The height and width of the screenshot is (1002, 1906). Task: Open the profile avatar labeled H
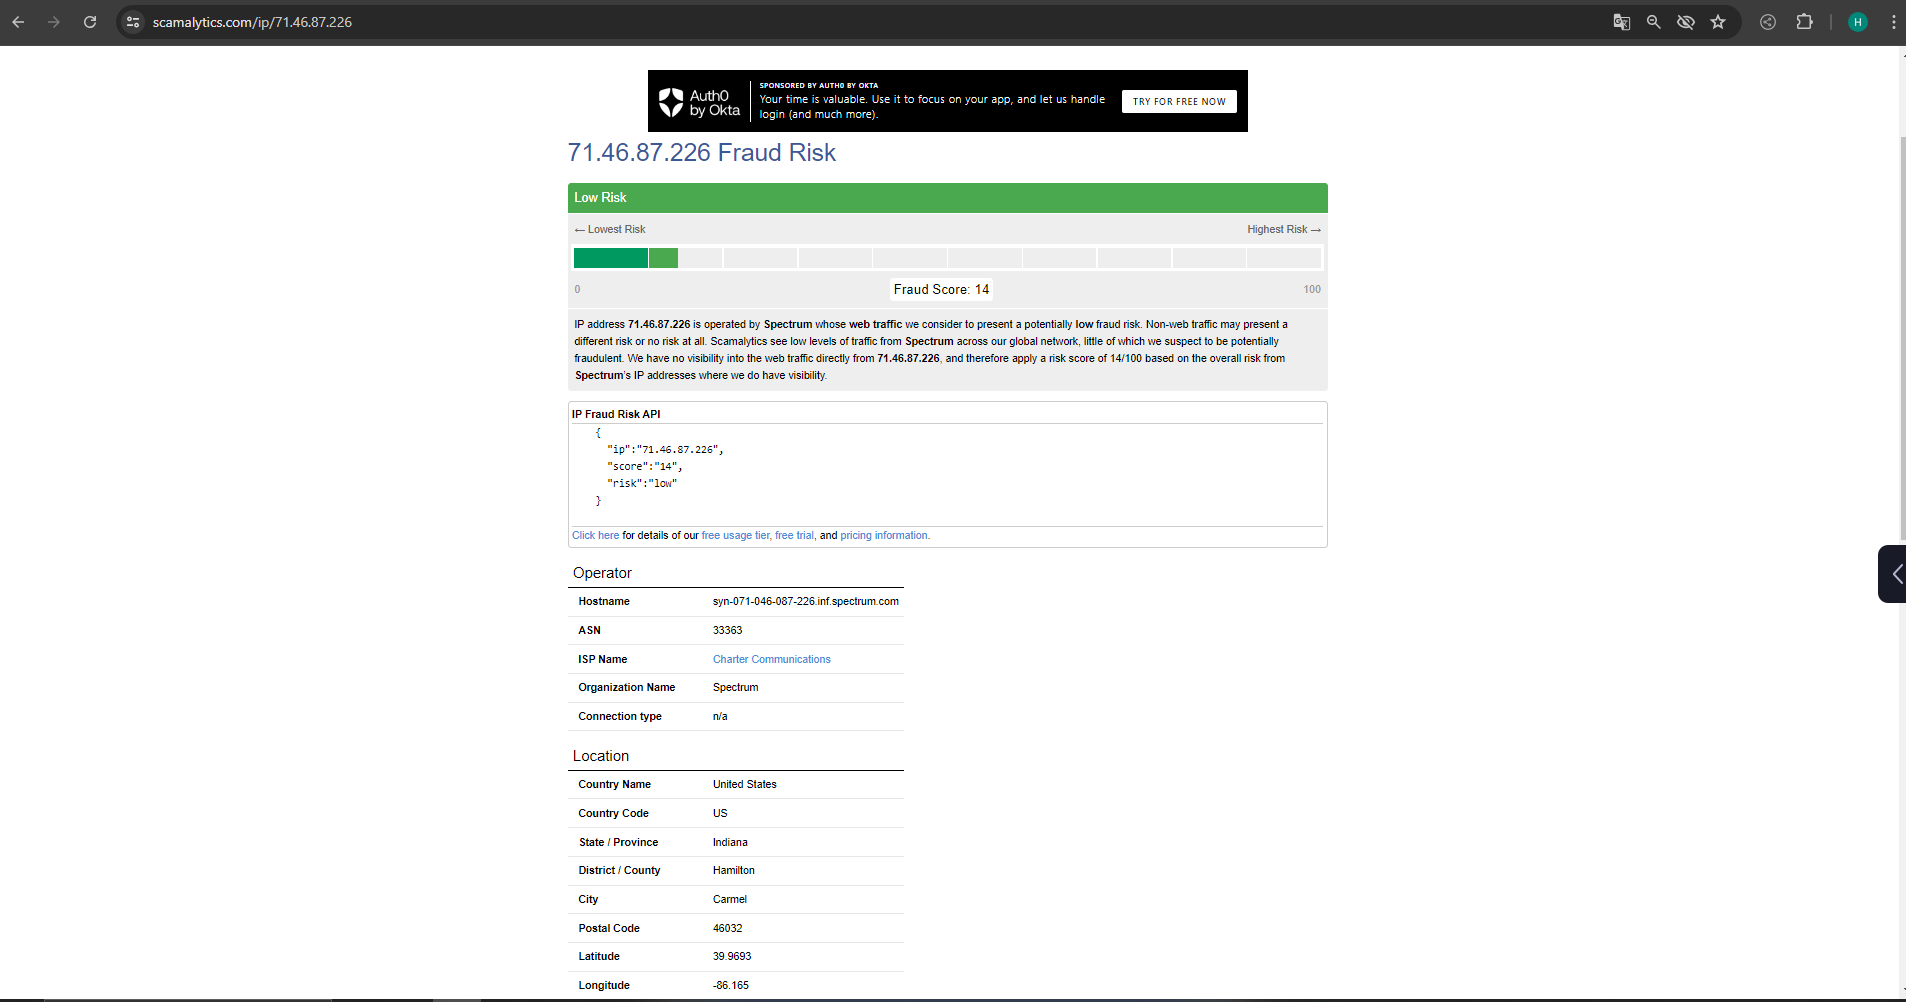(x=1857, y=22)
